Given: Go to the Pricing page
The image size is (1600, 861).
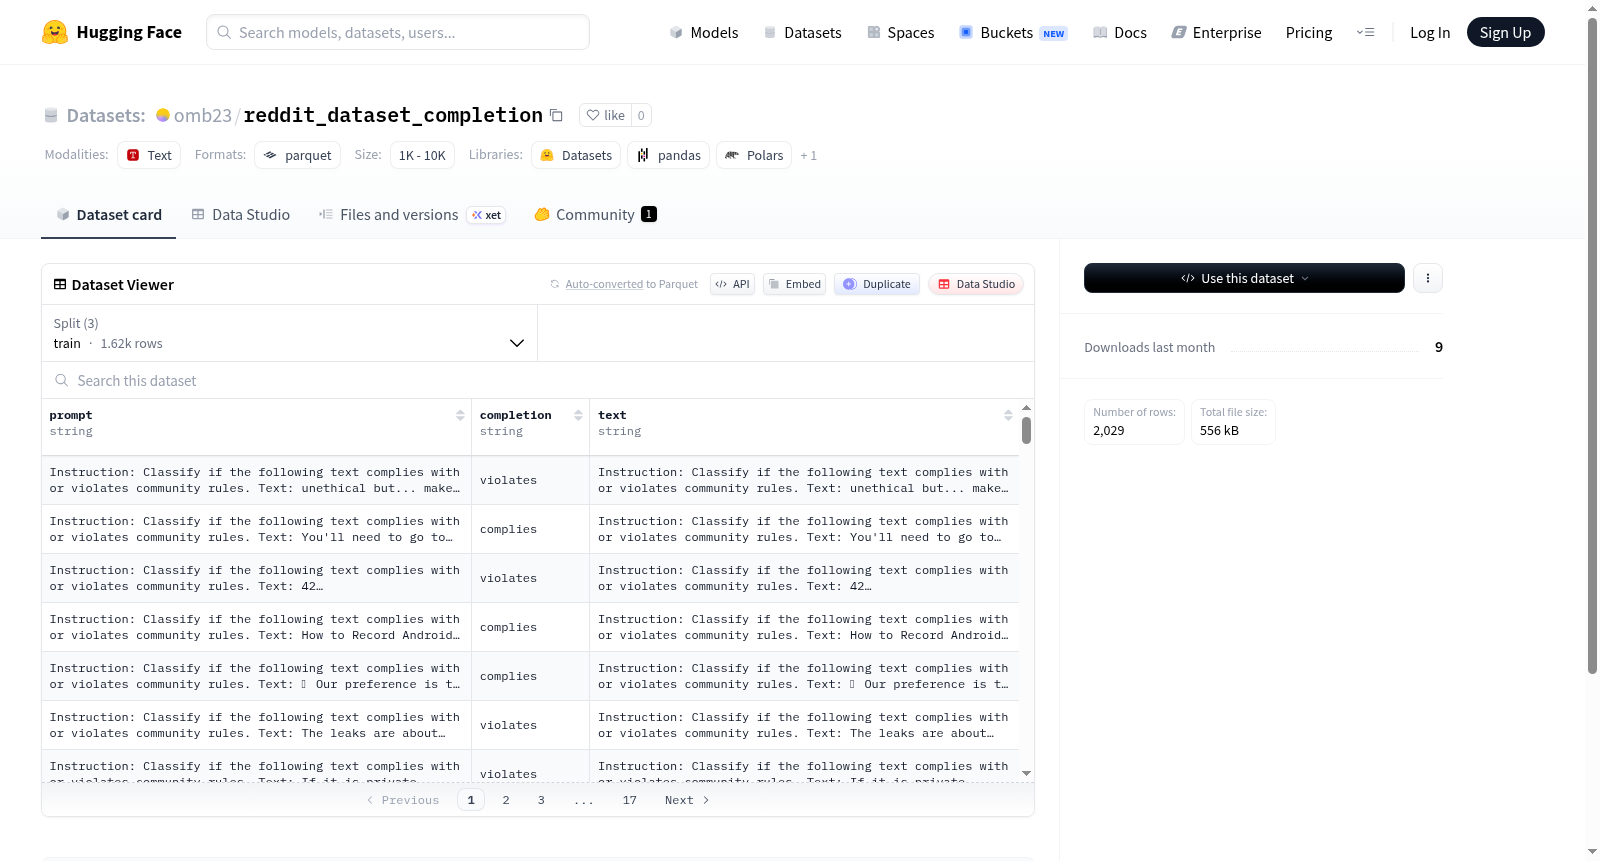Looking at the screenshot, I should point(1309,33).
